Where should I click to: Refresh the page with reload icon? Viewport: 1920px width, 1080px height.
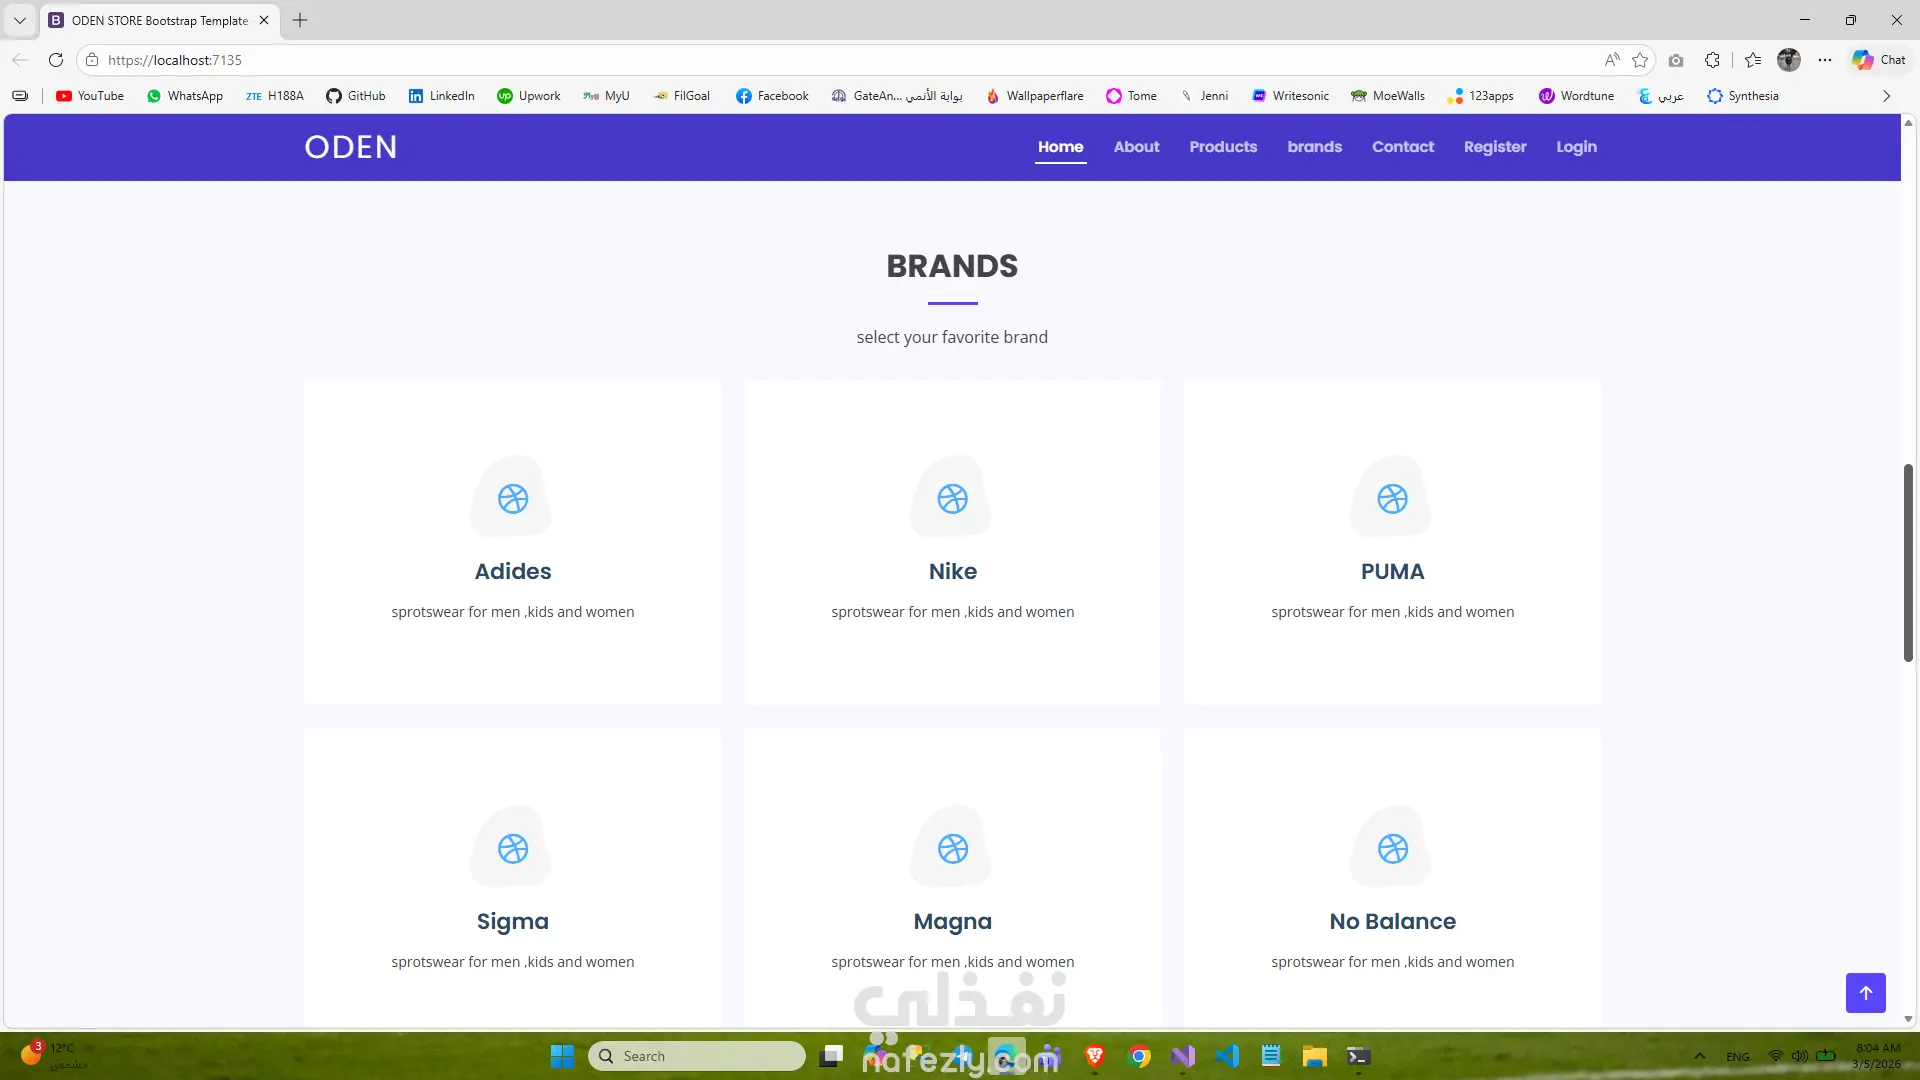56,60
